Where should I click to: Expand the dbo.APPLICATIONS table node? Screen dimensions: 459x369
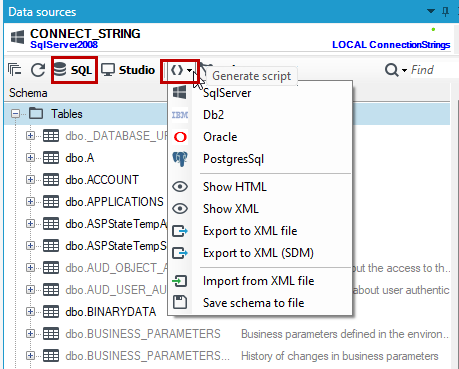pyautogui.click(x=30, y=202)
